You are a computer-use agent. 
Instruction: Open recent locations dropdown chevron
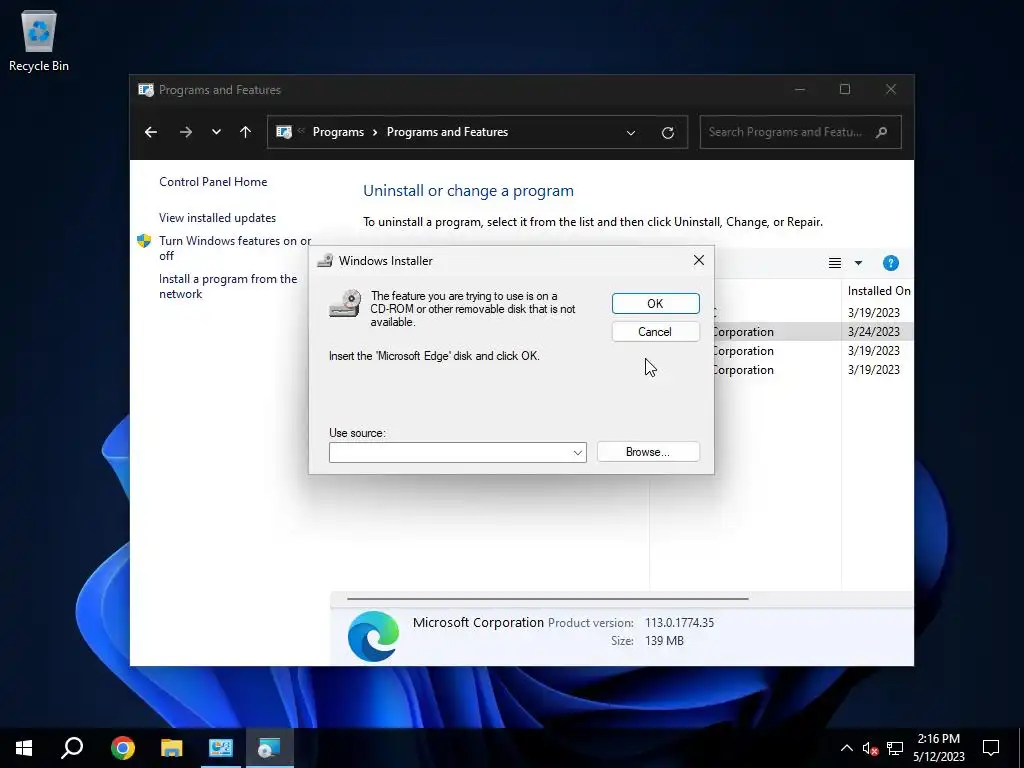pos(216,133)
